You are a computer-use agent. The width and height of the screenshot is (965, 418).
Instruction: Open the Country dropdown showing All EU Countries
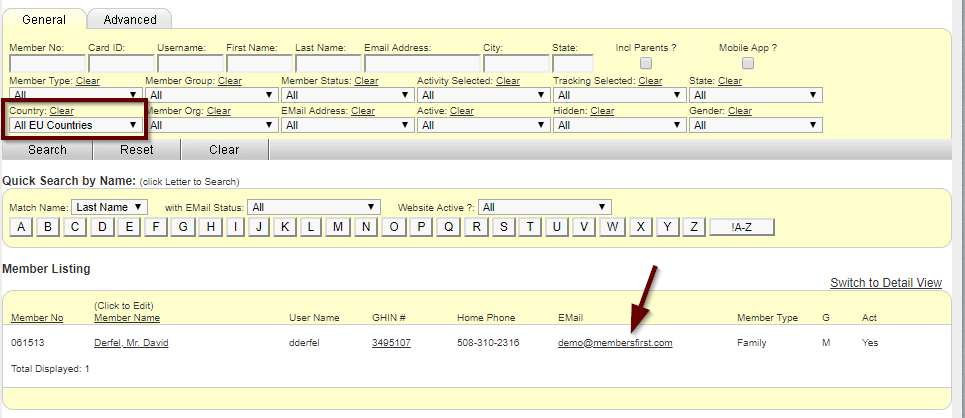[75, 125]
